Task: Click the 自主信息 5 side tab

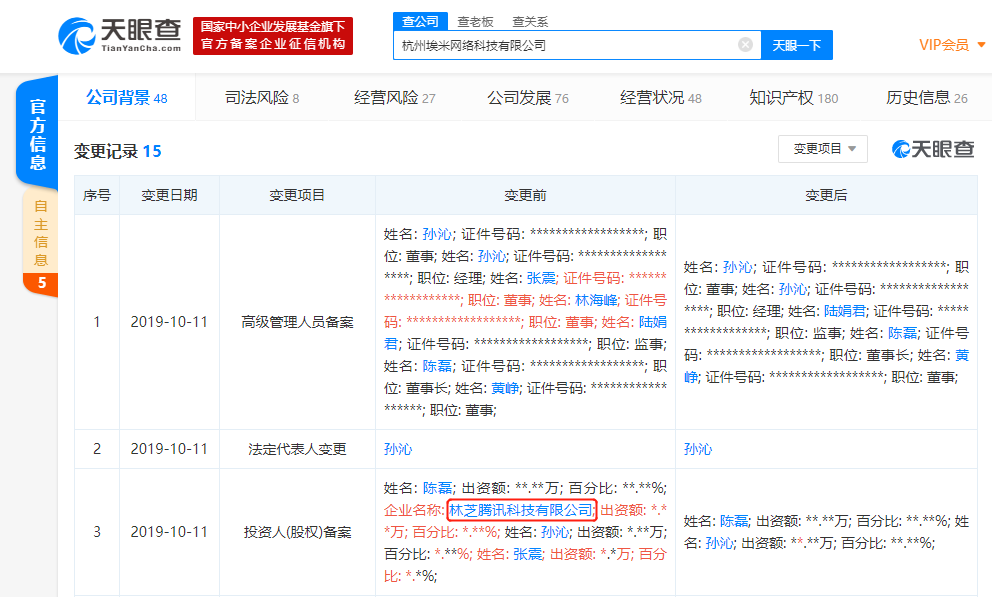Action: [40, 243]
